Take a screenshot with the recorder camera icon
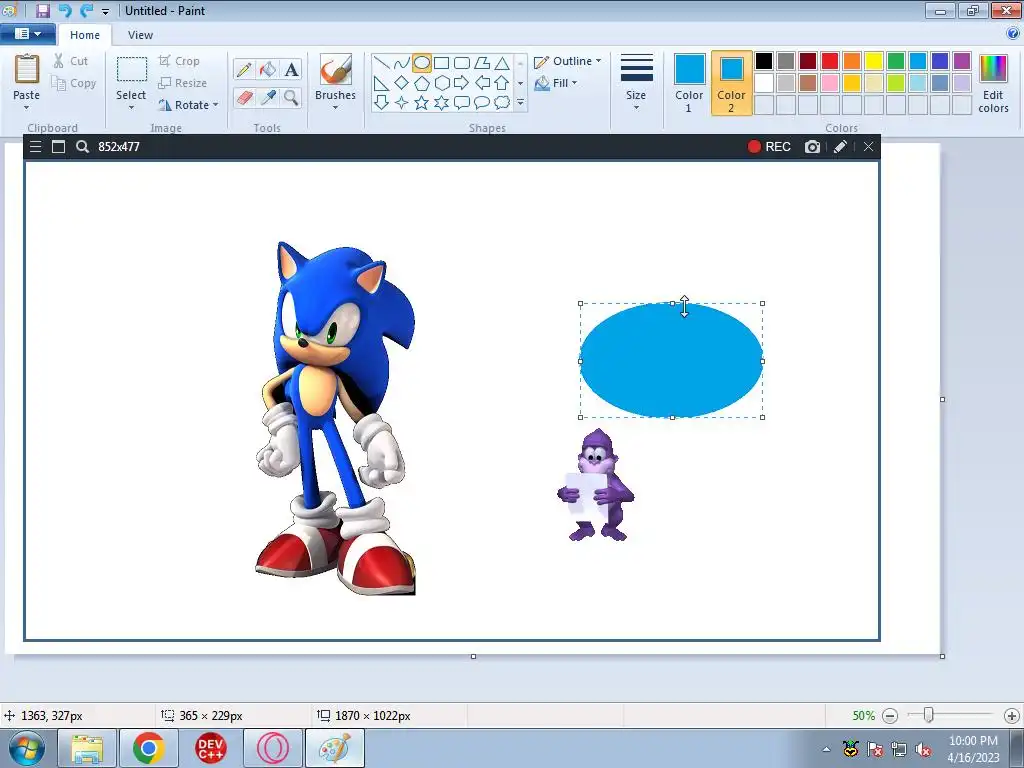Viewport: 1024px width, 768px height. coord(812,147)
